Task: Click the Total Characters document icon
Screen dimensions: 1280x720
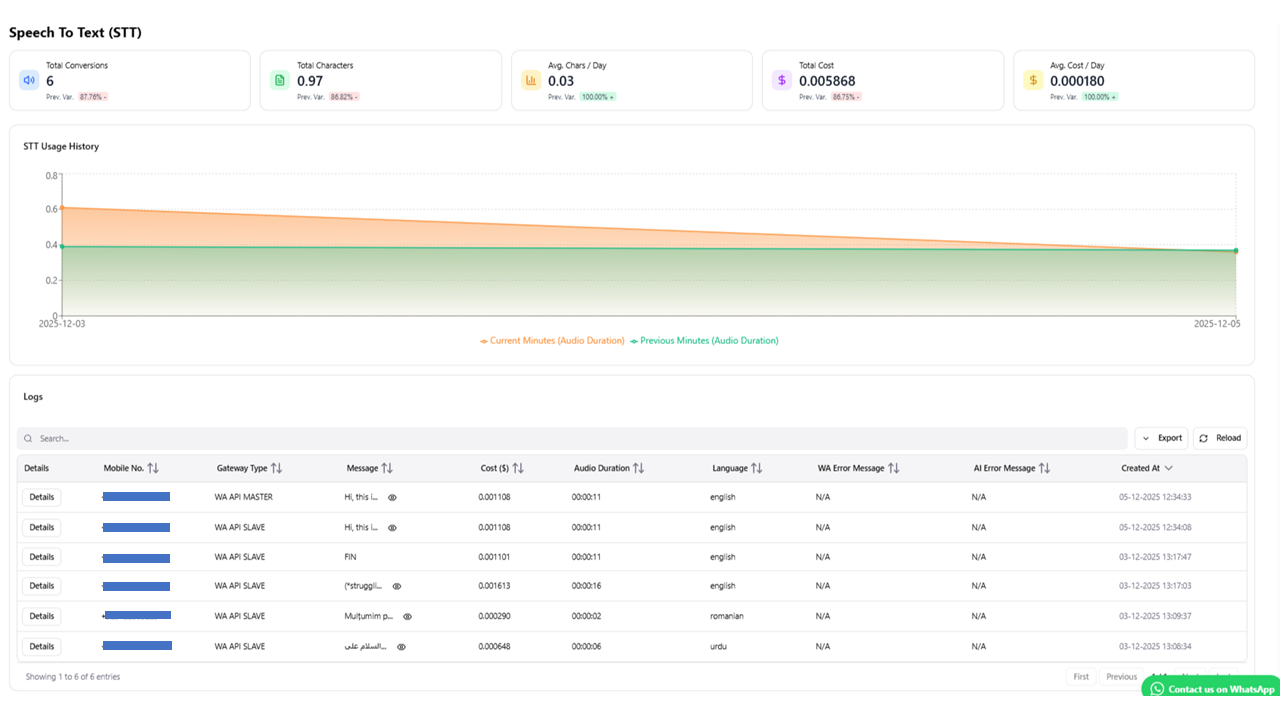Action: [x=280, y=80]
